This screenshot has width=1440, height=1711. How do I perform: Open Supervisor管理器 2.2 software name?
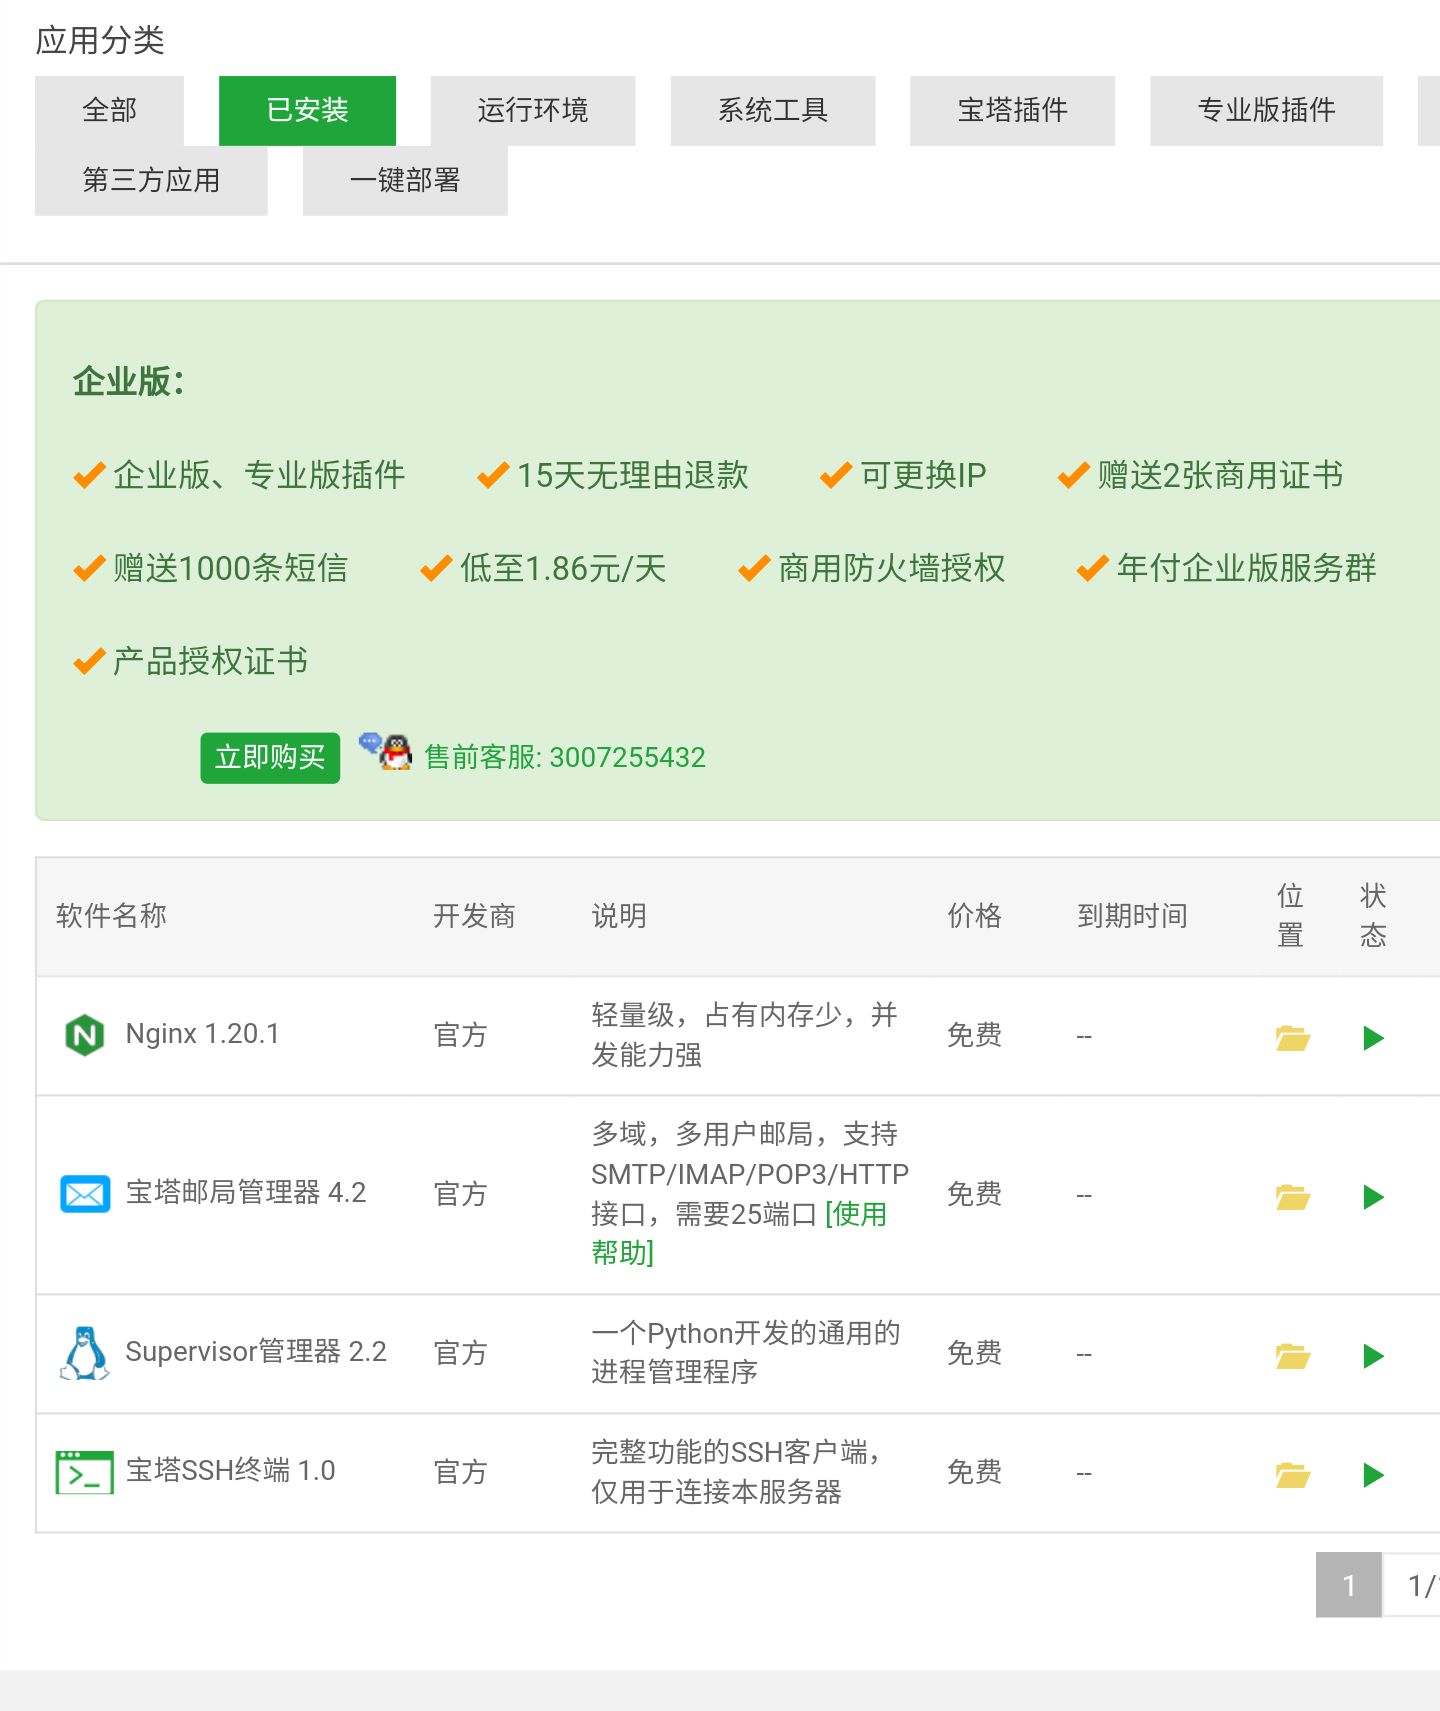tap(256, 1352)
